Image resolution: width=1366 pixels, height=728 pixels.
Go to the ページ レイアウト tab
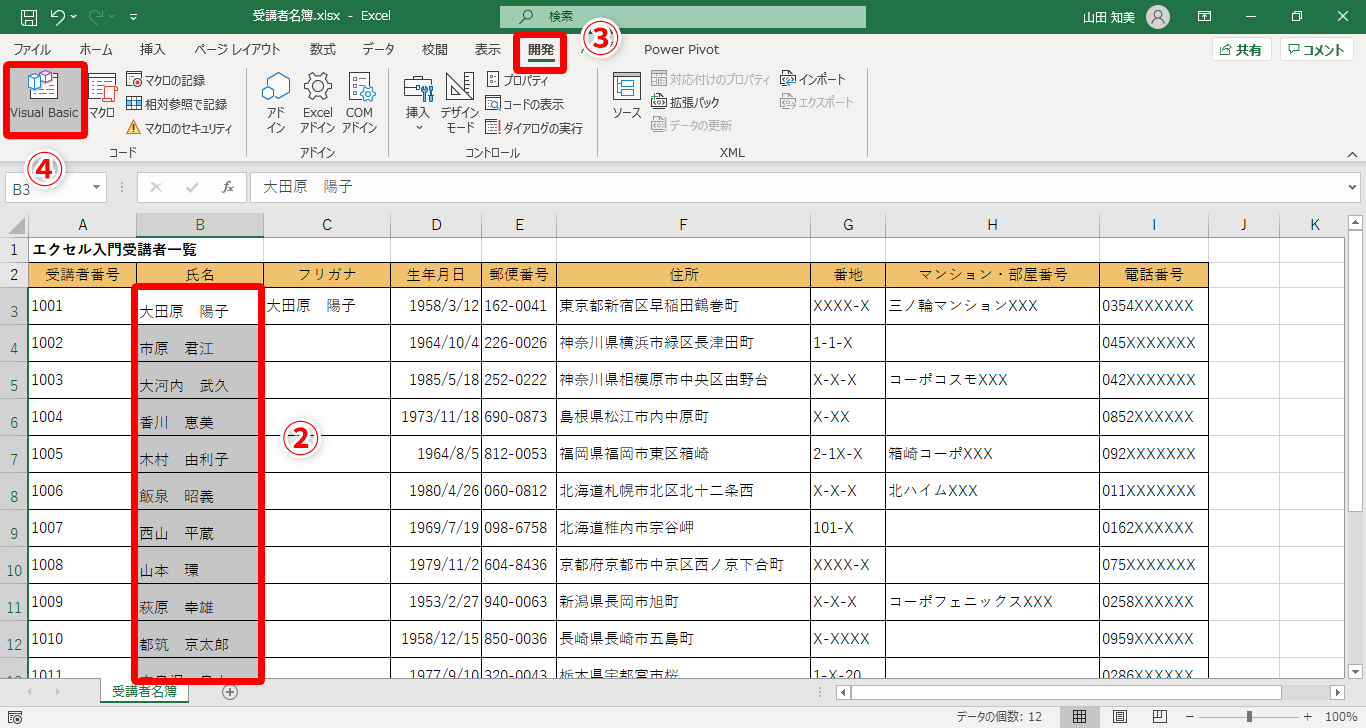(237, 49)
